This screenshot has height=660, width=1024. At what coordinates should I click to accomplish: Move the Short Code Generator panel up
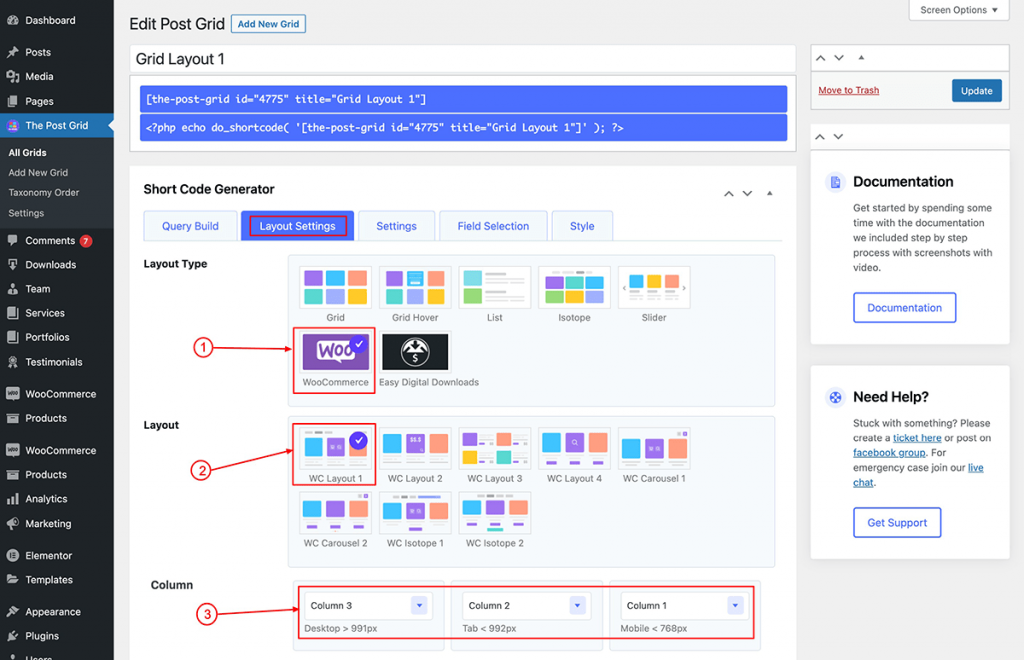[x=729, y=193]
